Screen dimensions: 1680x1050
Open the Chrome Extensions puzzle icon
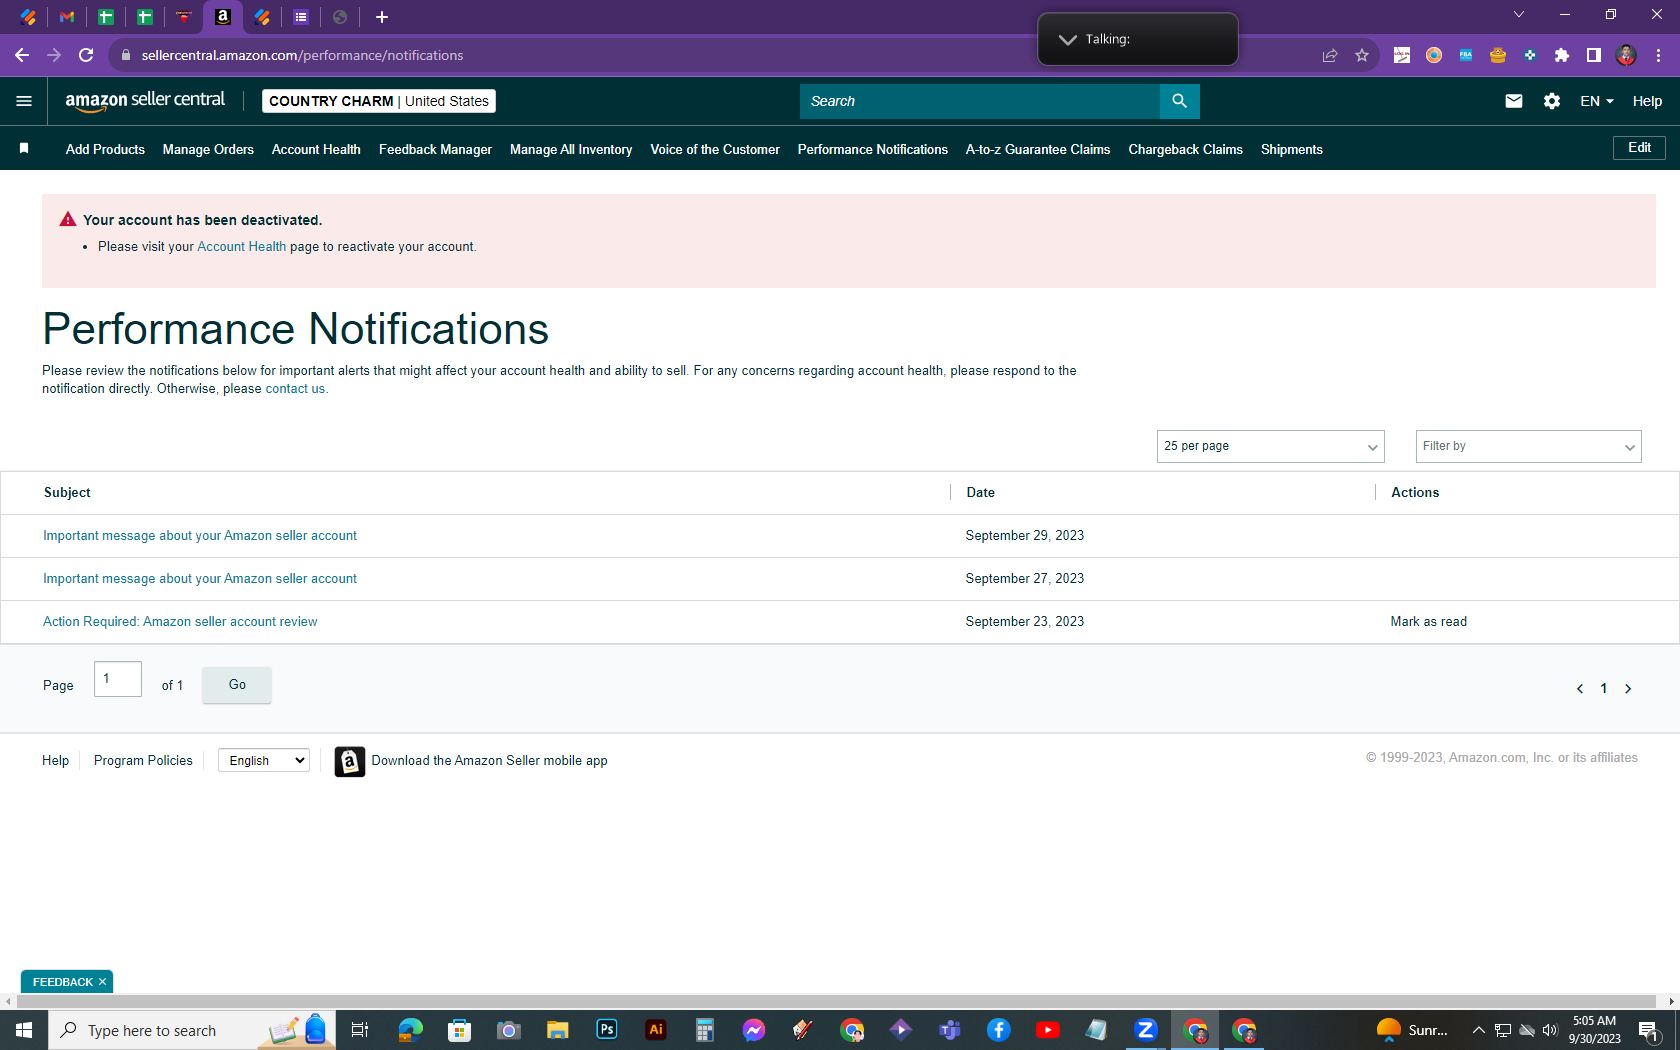(1562, 55)
